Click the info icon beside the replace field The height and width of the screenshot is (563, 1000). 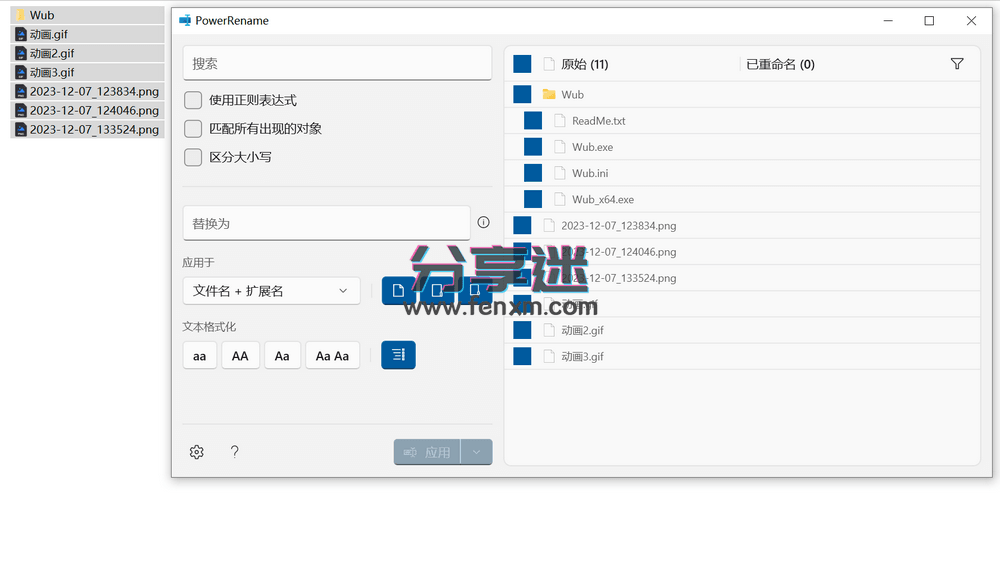(483, 222)
